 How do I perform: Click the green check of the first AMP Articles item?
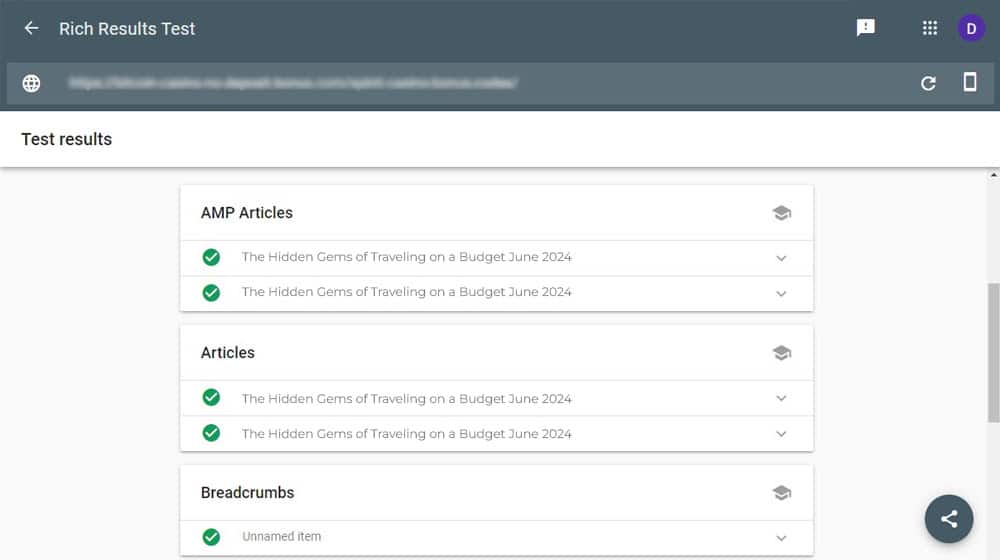[x=211, y=257]
